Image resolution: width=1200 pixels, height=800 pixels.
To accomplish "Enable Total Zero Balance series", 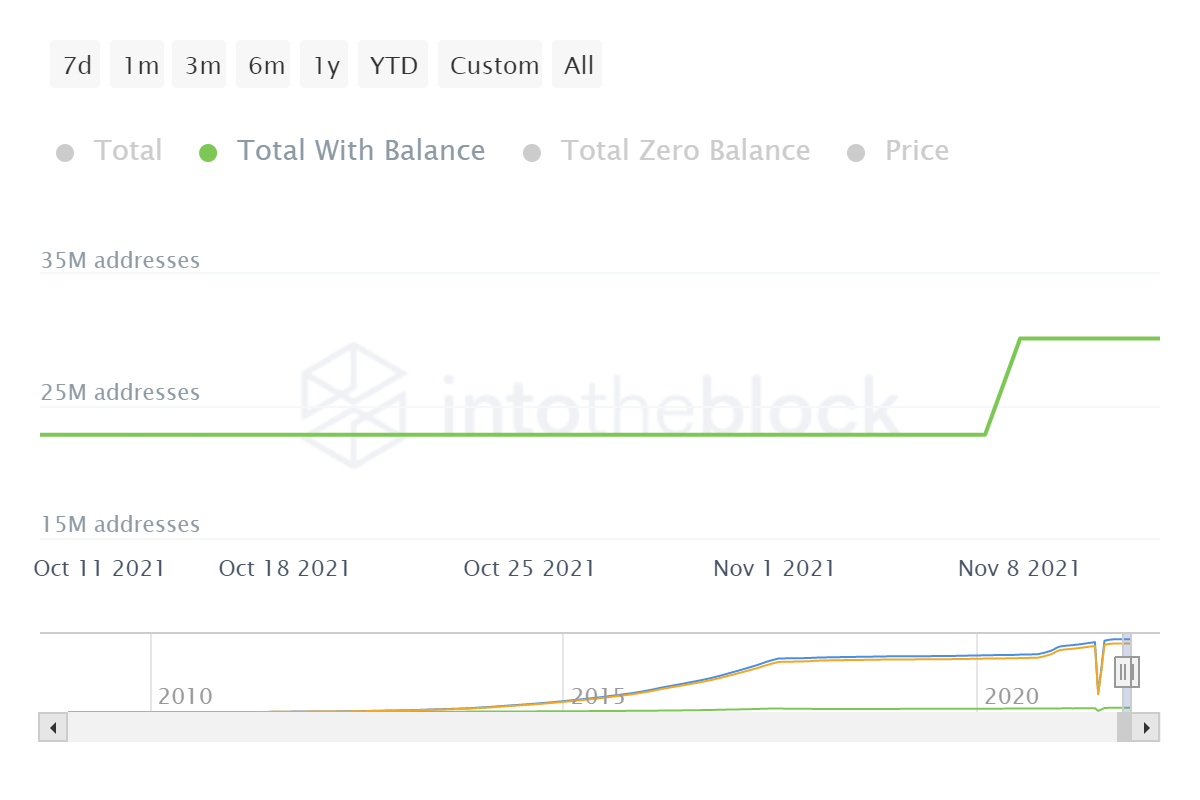I will point(685,151).
